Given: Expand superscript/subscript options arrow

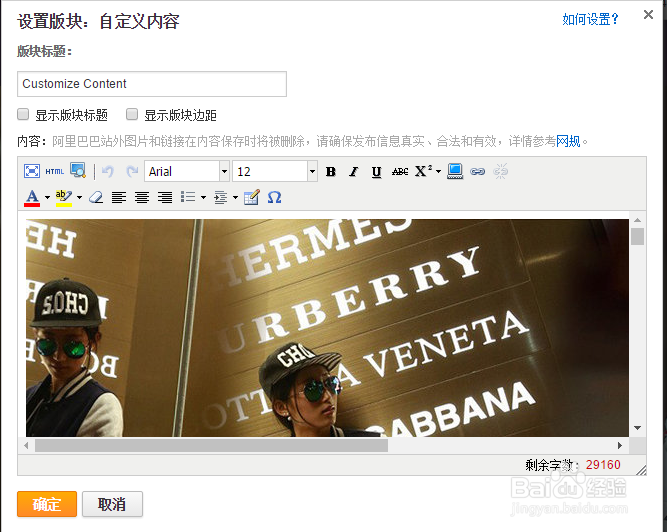Looking at the screenshot, I should click(438, 172).
